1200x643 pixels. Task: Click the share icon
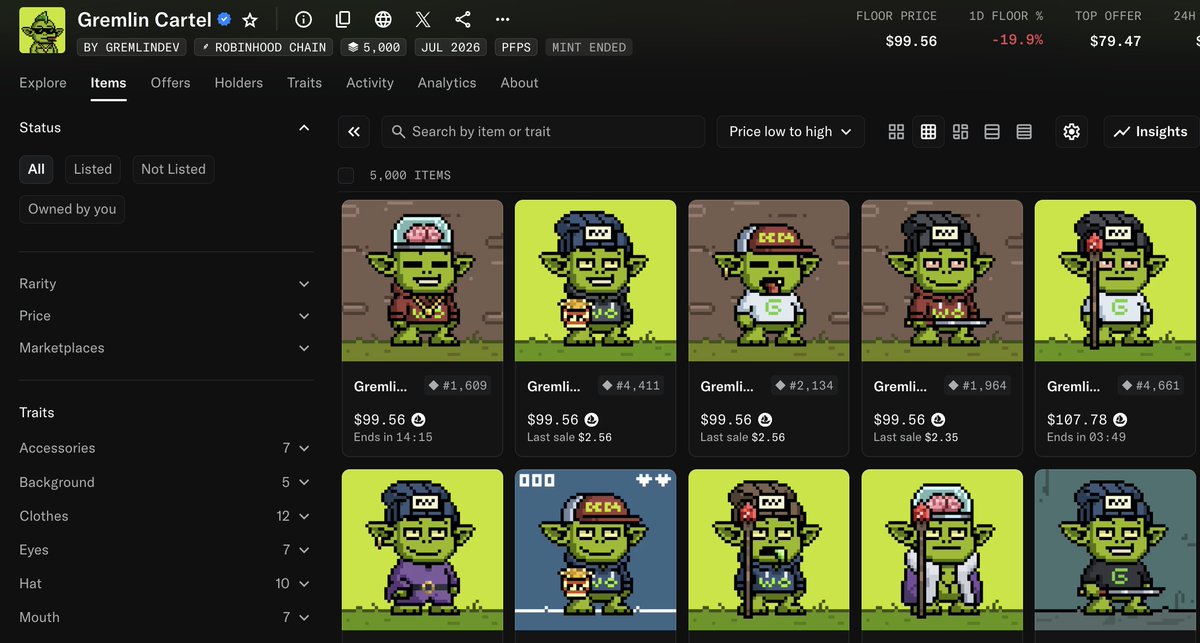click(x=463, y=20)
